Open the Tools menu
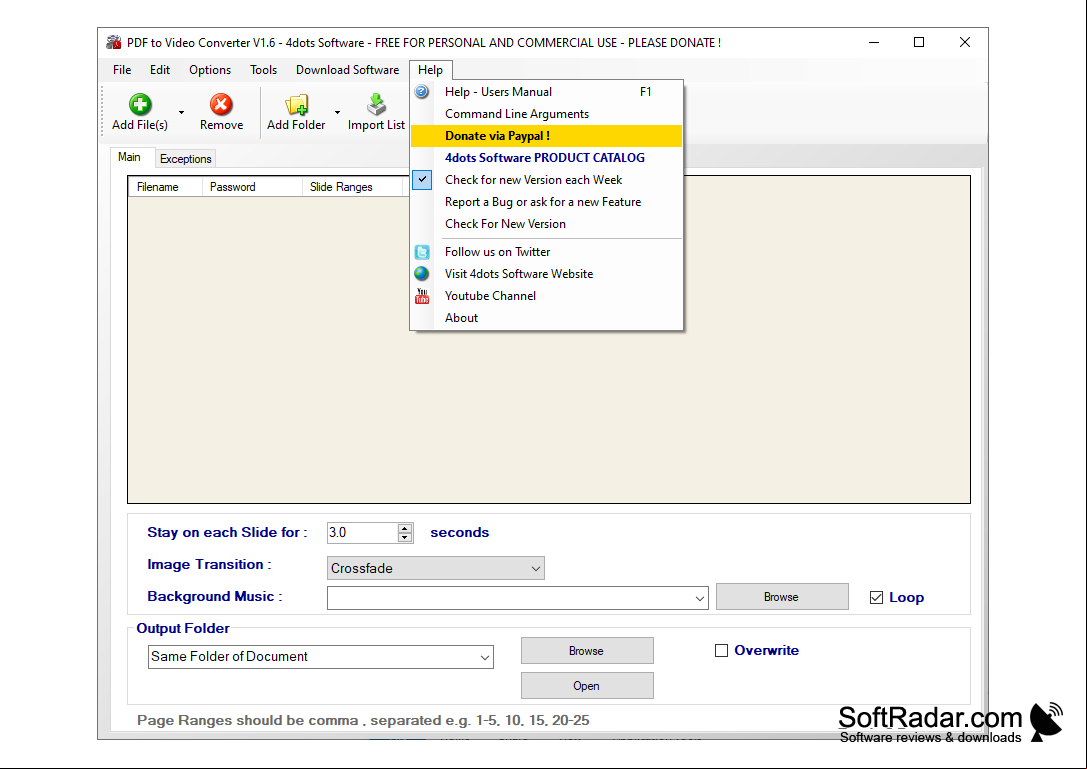The image size is (1087, 769). pyautogui.click(x=263, y=70)
